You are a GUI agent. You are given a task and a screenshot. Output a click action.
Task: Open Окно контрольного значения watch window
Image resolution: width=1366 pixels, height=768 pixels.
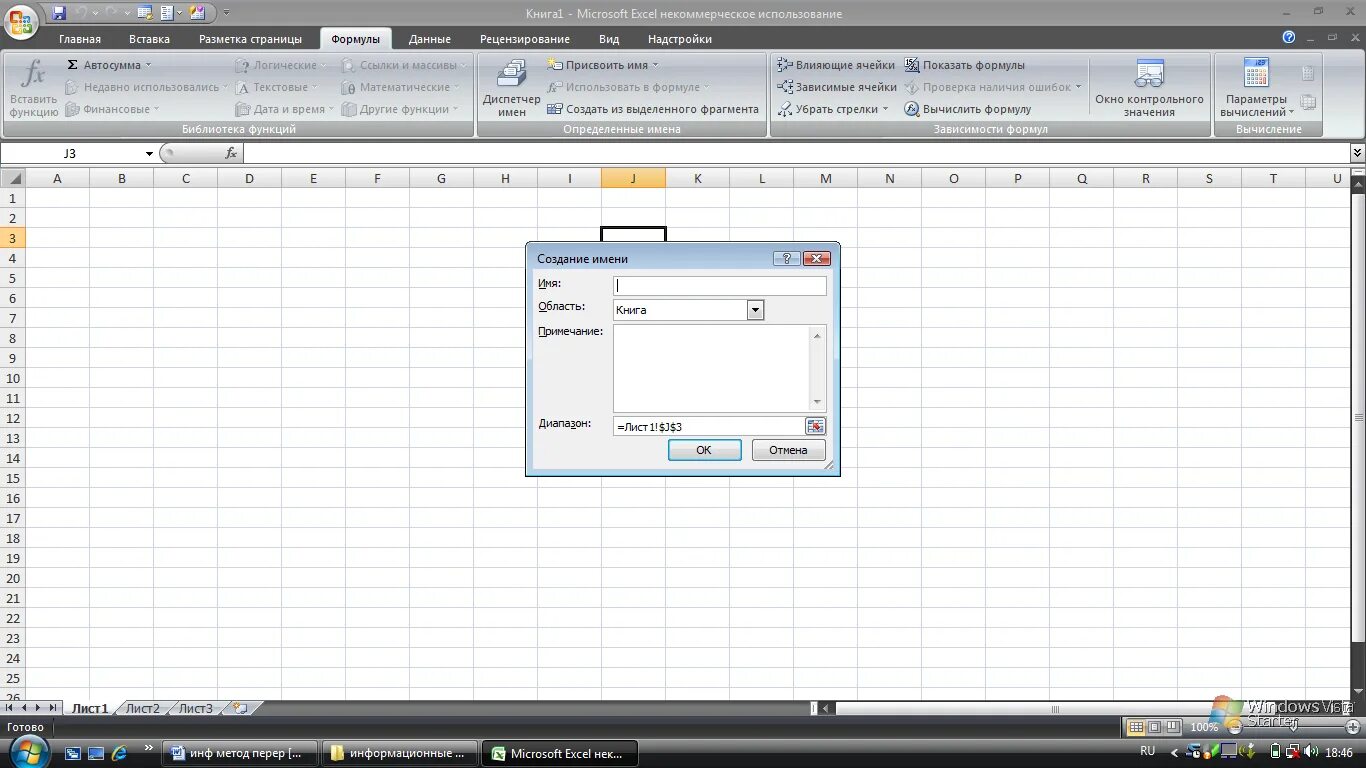[x=1149, y=88]
